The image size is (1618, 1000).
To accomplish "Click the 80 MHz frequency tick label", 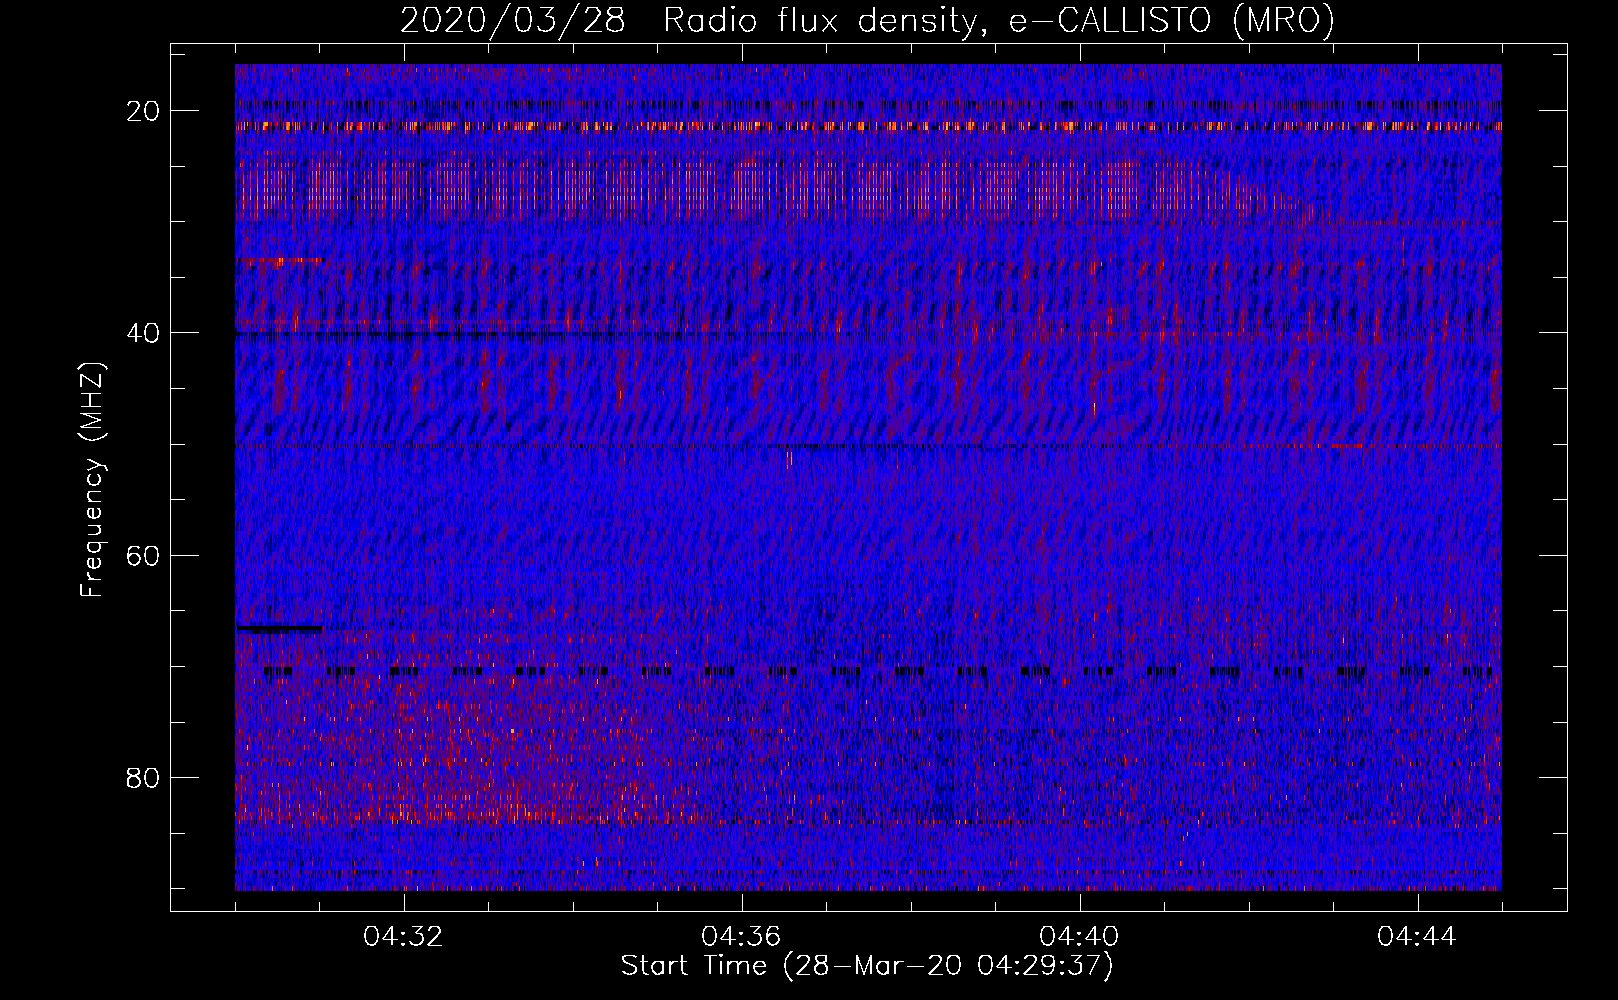I will 144,777.
